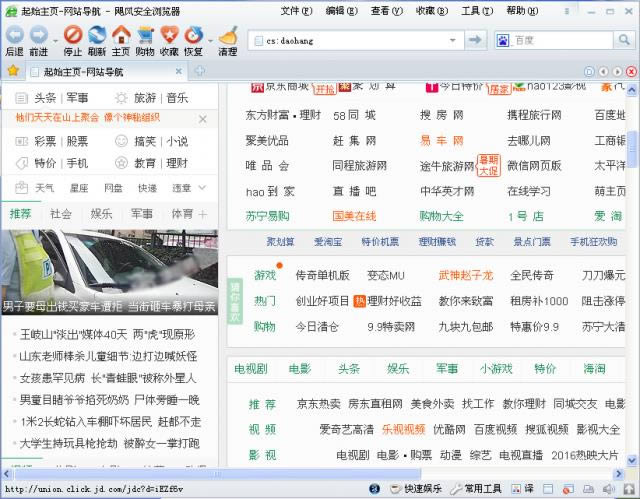Add news category with plus after 体育

203,214
